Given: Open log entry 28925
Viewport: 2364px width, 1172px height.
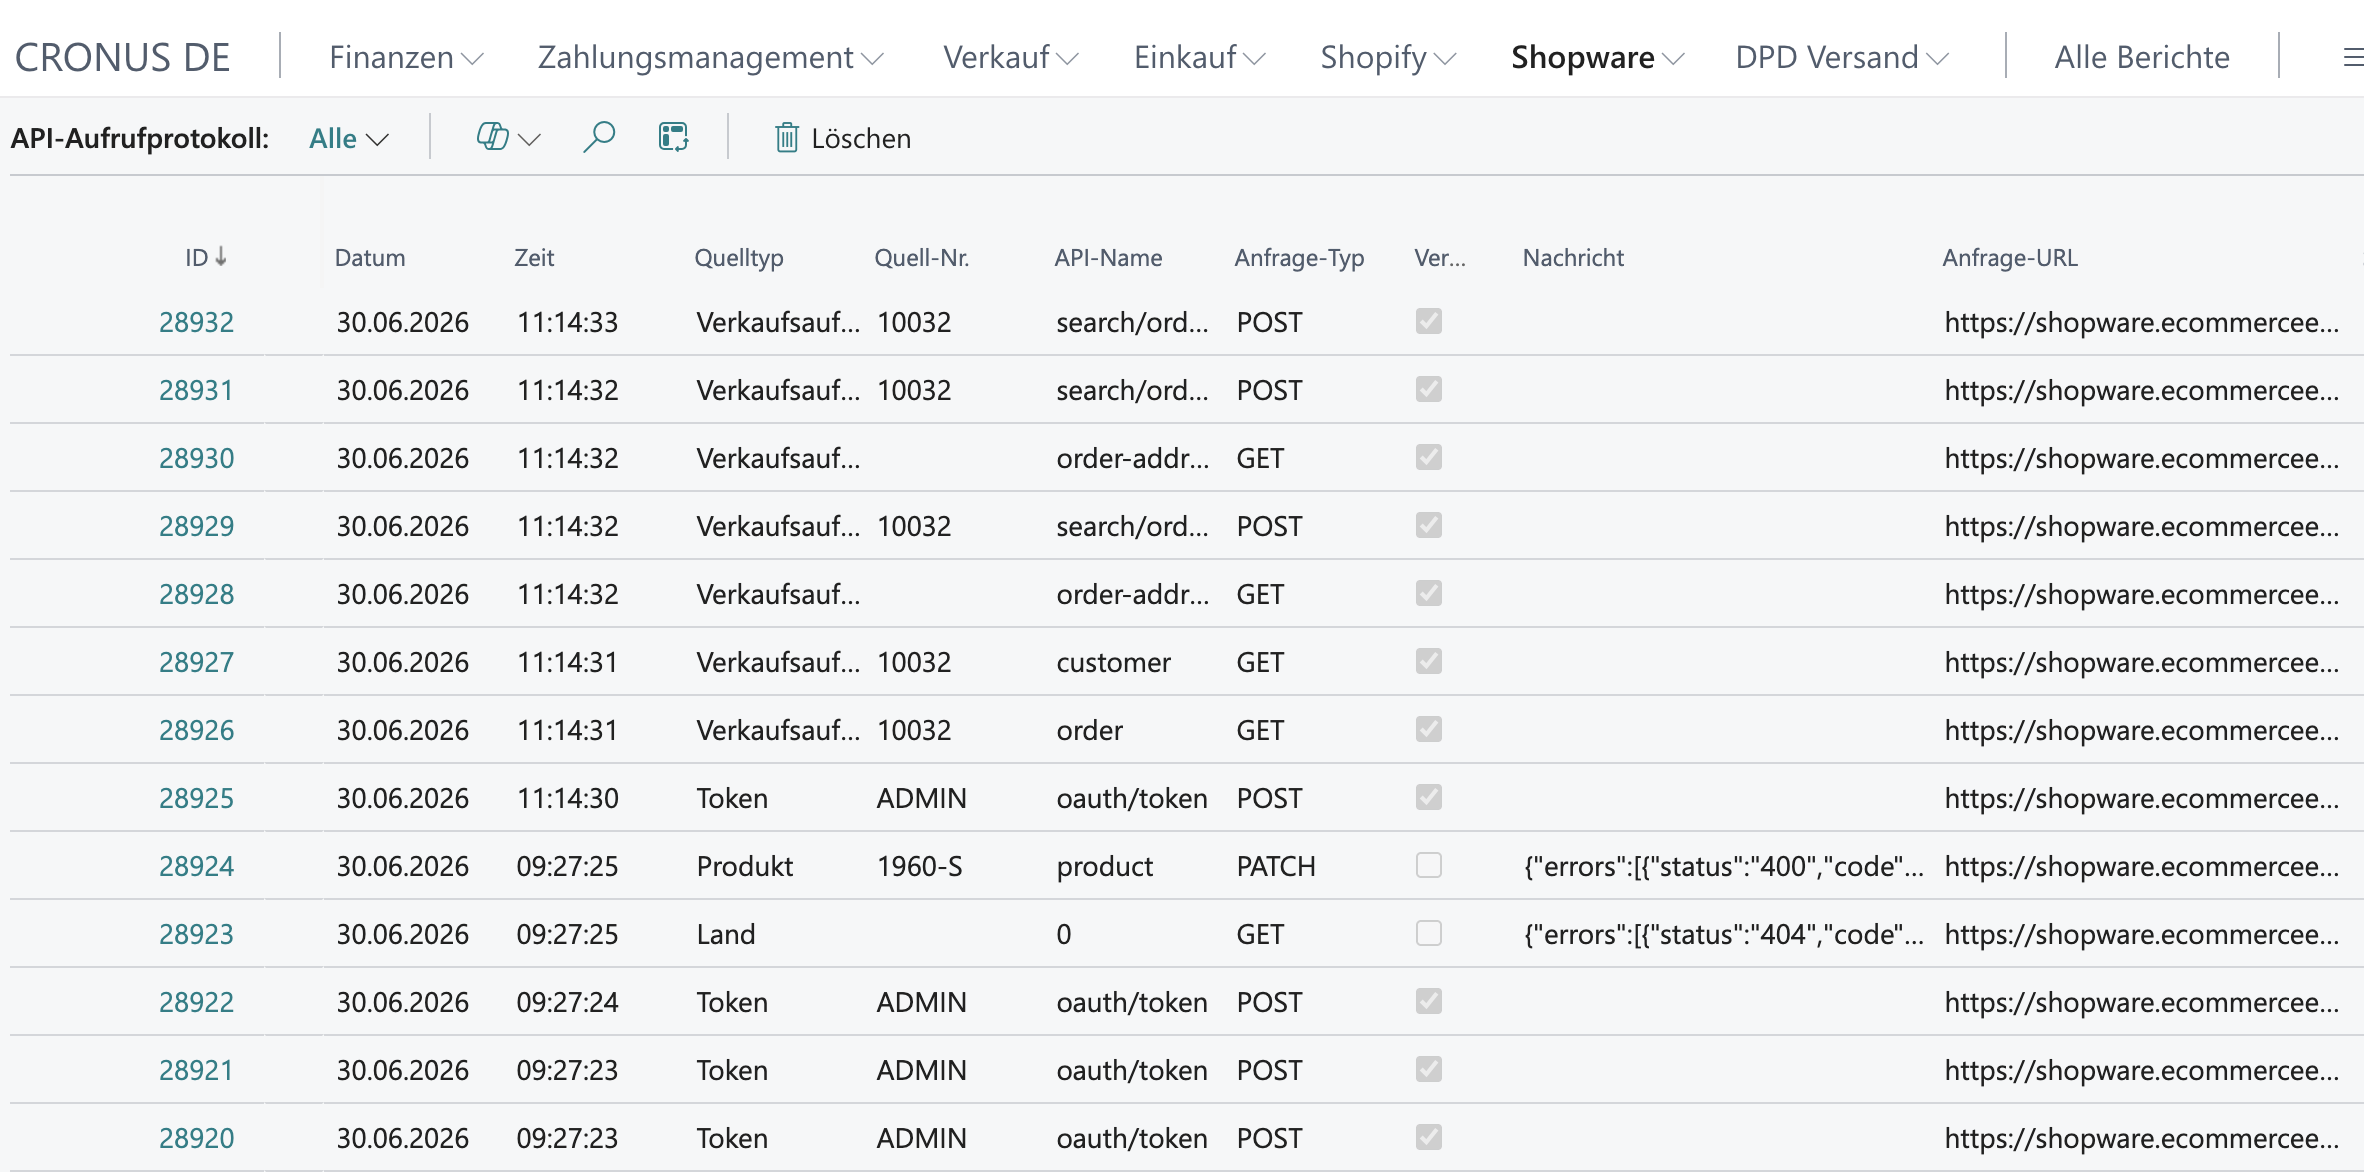Looking at the screenshot, I should click(x=196, y=798).
